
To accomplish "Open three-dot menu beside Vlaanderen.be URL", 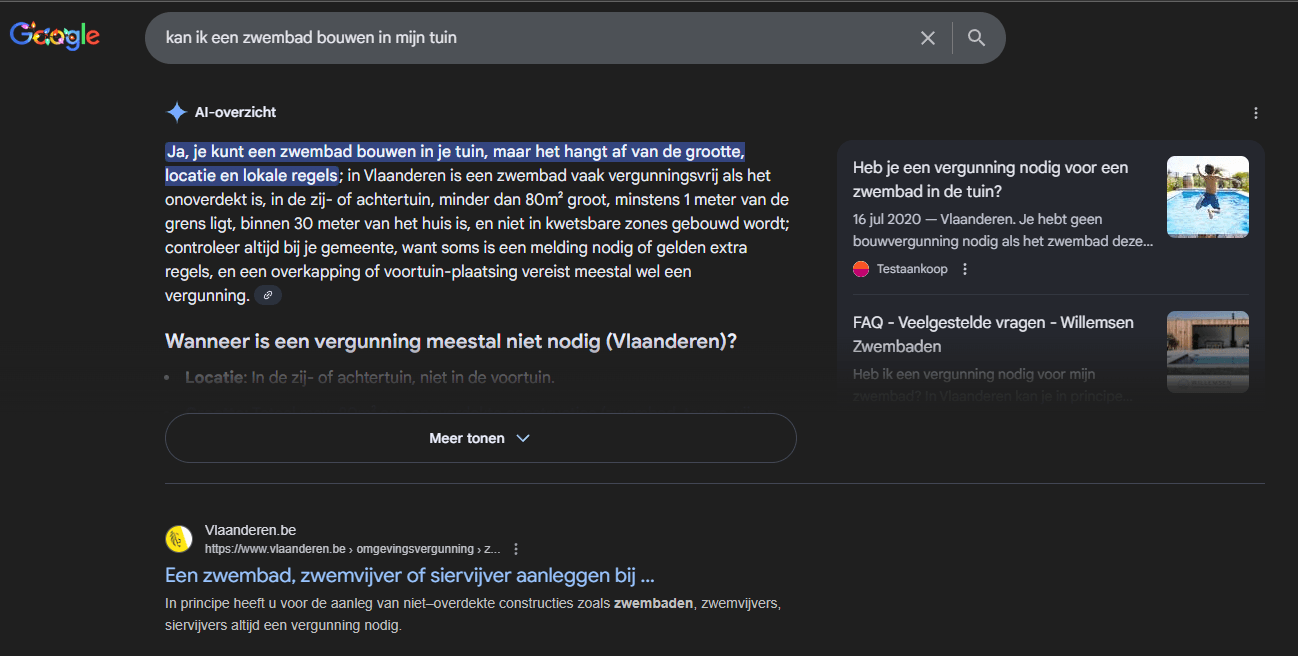I will tap(516, 549).
